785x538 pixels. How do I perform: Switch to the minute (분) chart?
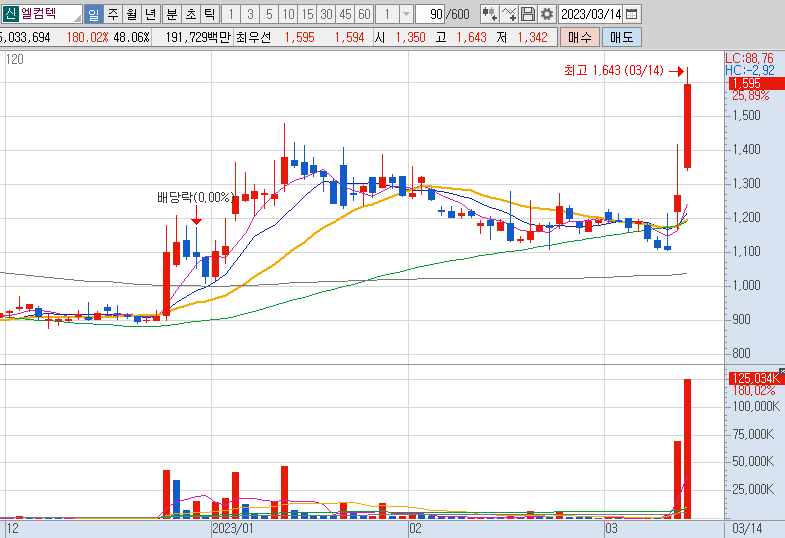click(172, 14)
